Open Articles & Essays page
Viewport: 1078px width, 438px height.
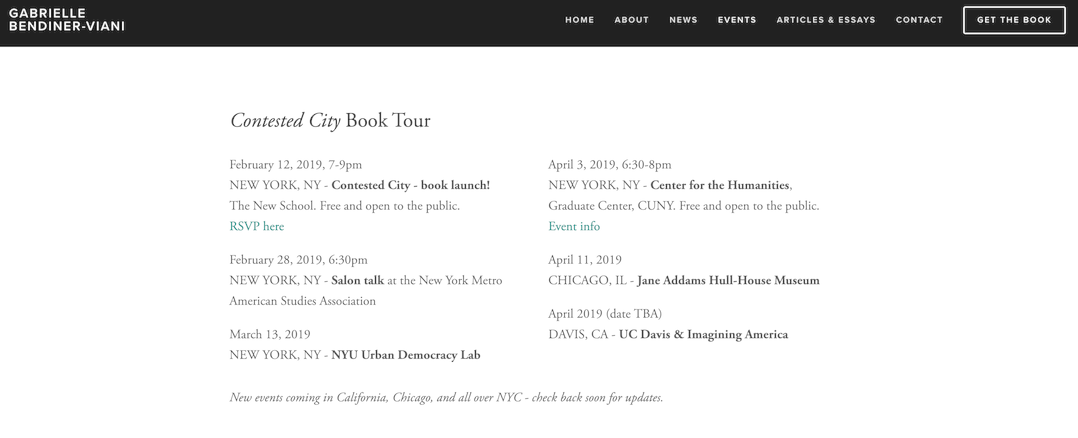point(826,20)
